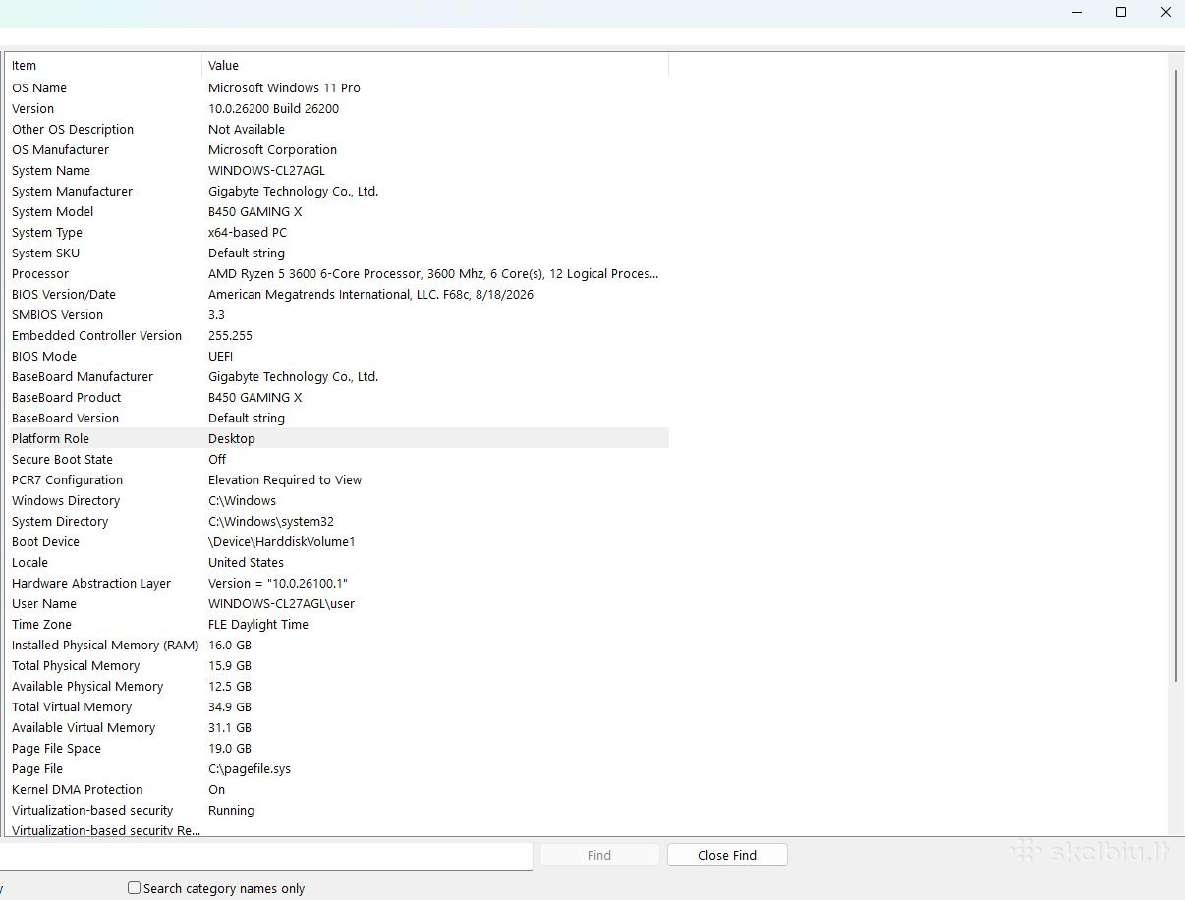Select the Embedded Controller Version row
Screen dimensions: 1185x900
(337, 336)
